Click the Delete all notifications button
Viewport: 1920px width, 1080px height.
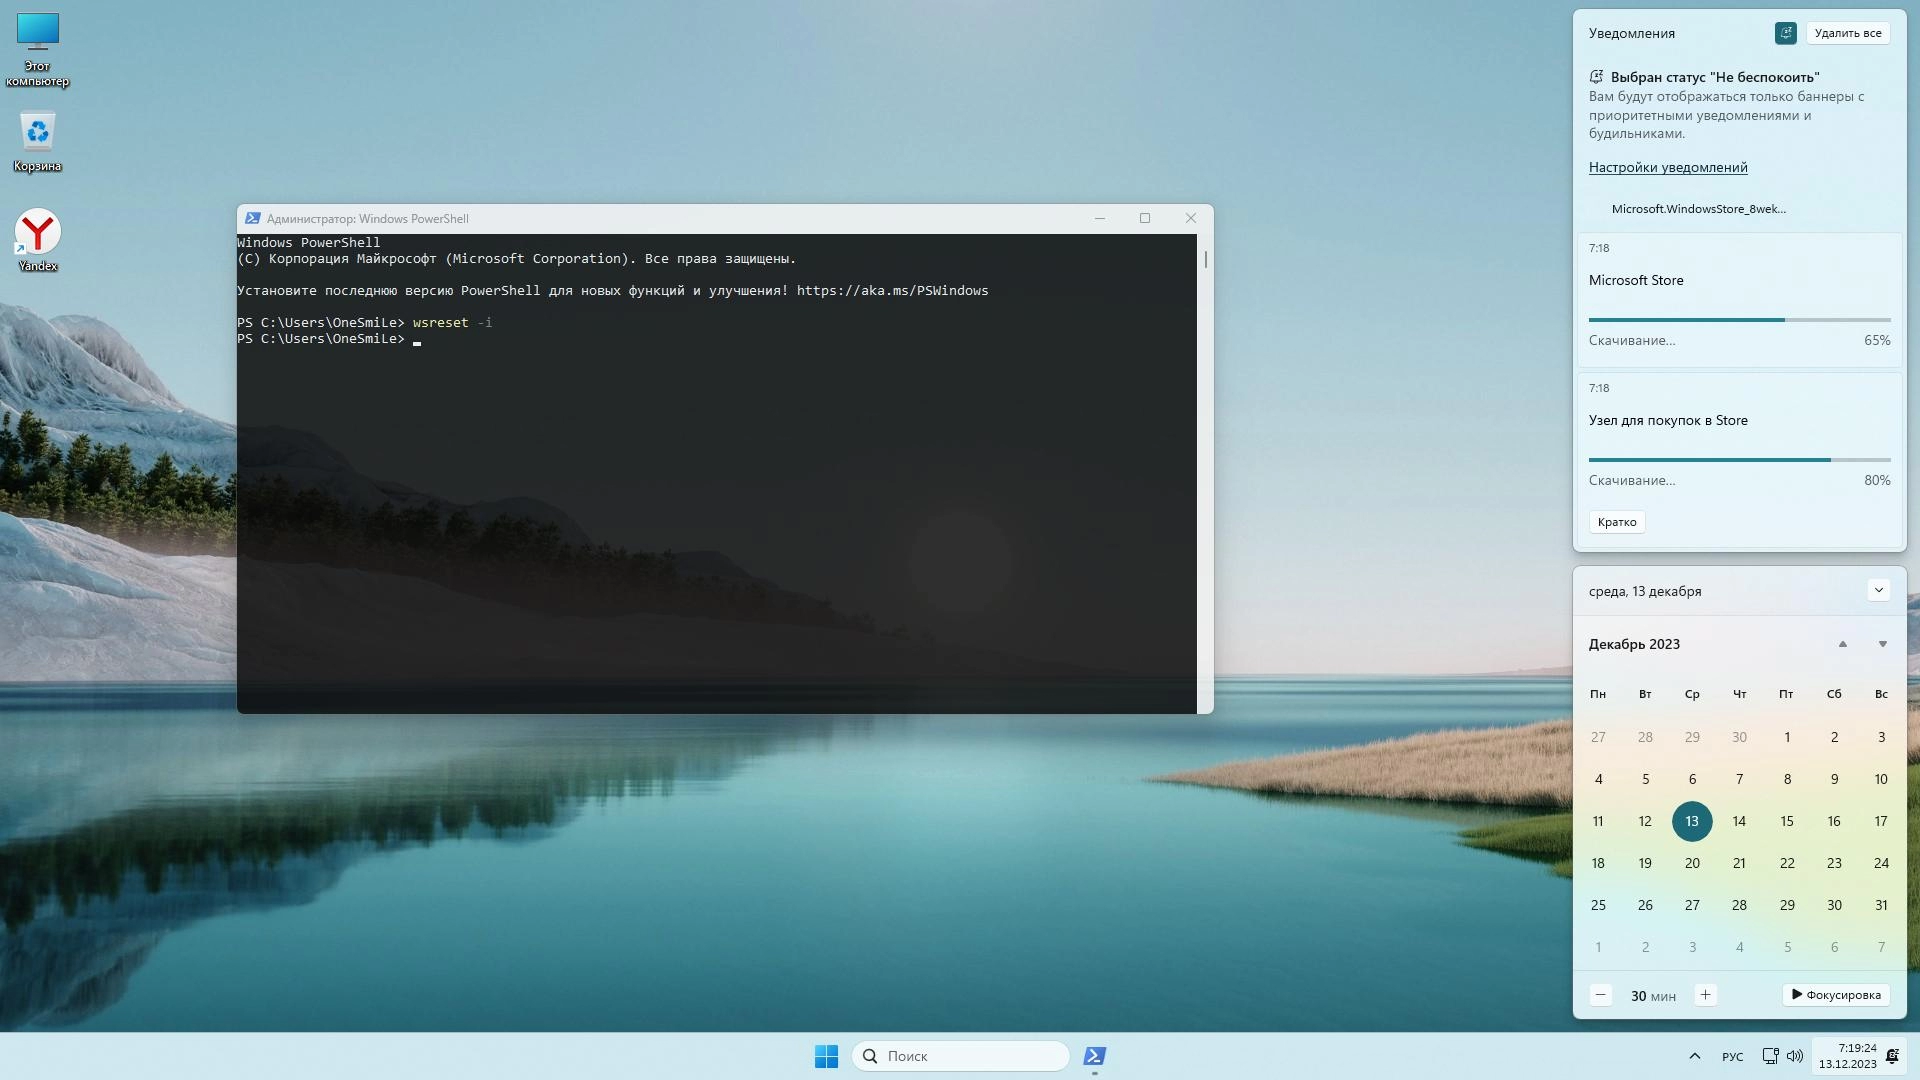(1847, 33)
